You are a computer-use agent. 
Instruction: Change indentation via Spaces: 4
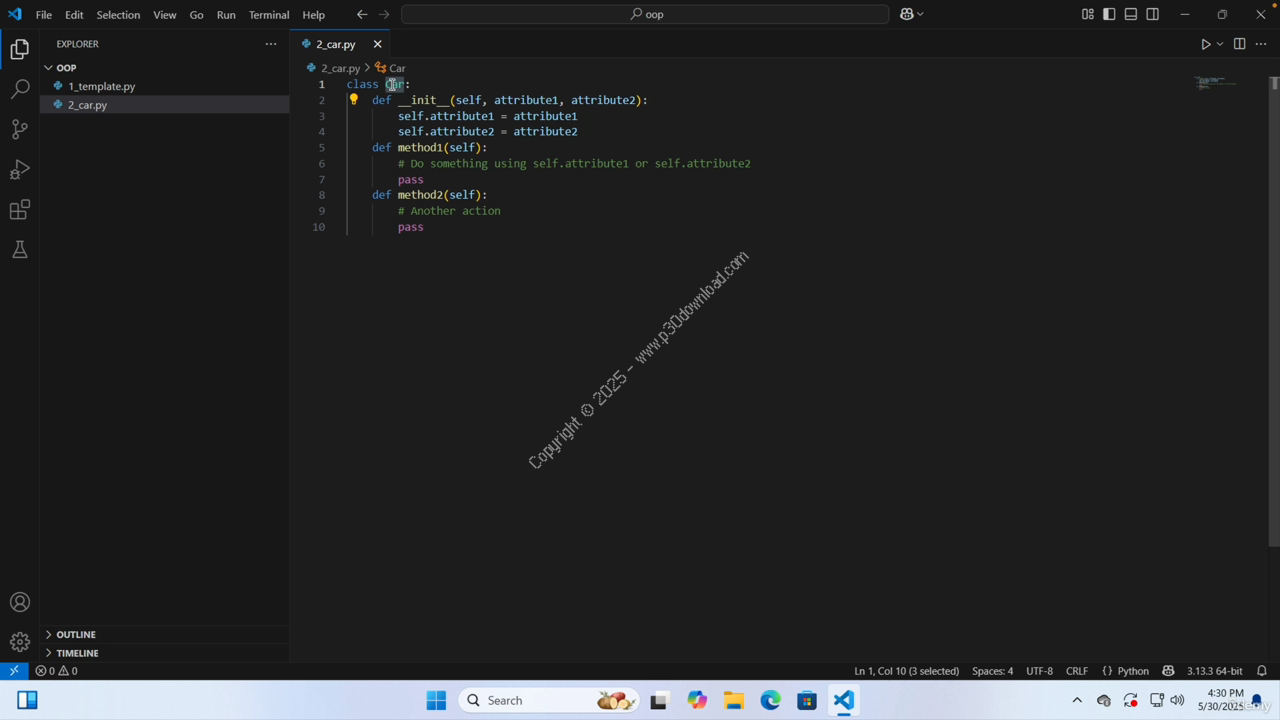(992, 671)
